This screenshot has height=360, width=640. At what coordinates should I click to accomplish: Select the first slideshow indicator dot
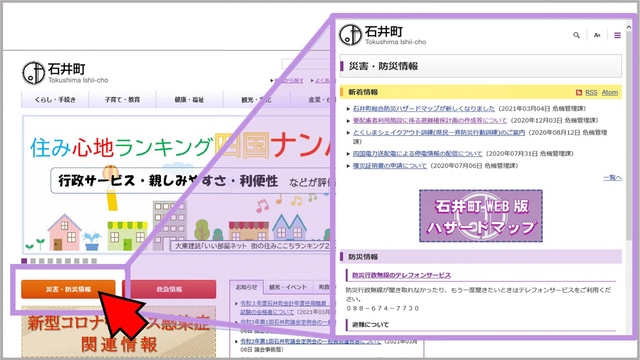pyautogui.click(x=24, y=261)
